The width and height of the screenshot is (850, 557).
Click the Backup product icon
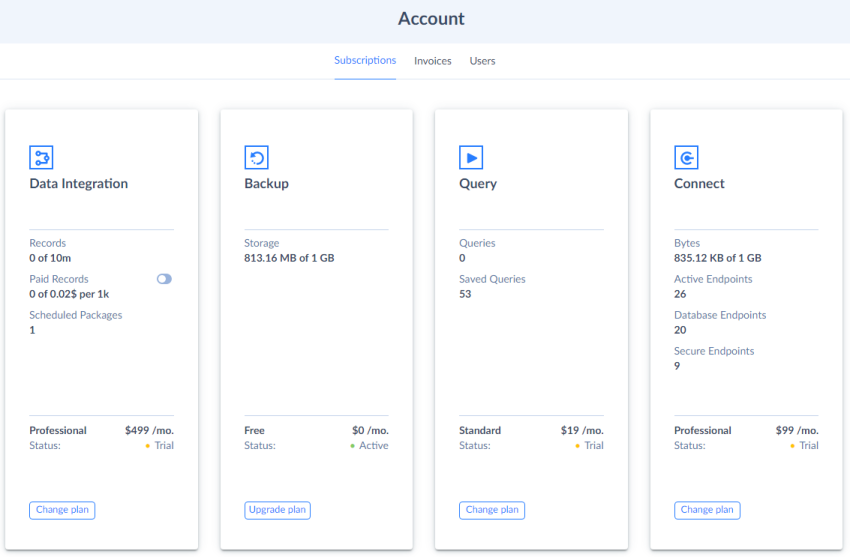(256, 158)
